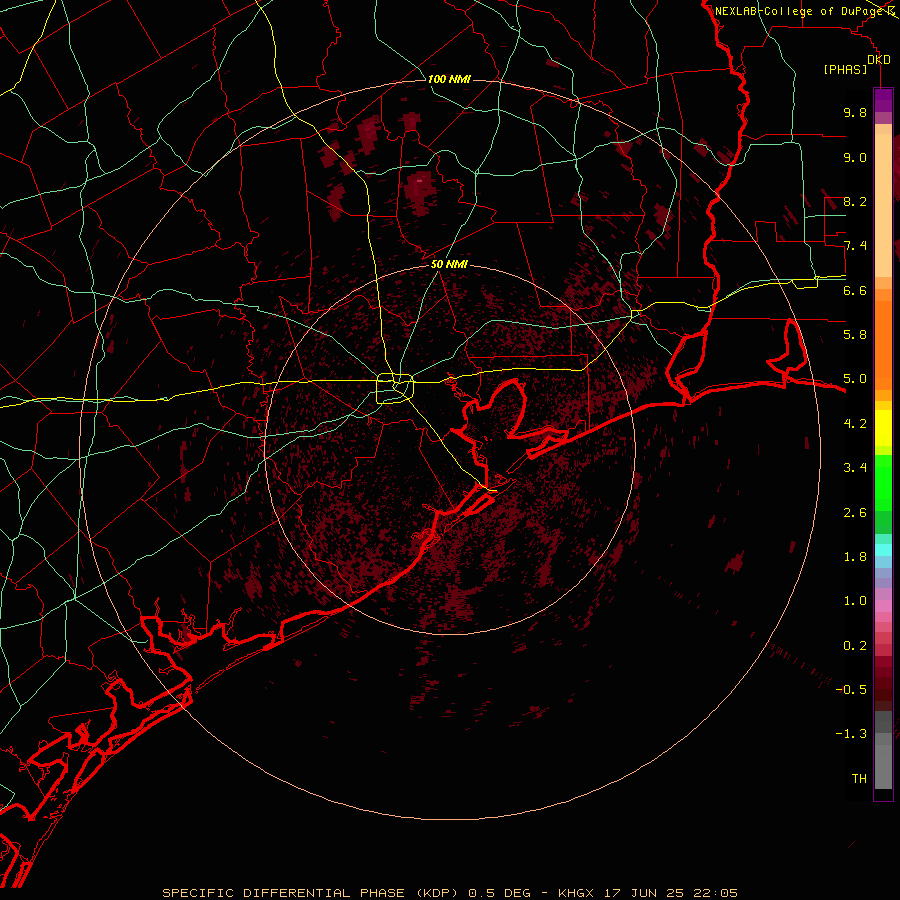Click the 6.6 value on the scale
The width and height of the screenshot is (900, 900).
(x=855, y=291)
